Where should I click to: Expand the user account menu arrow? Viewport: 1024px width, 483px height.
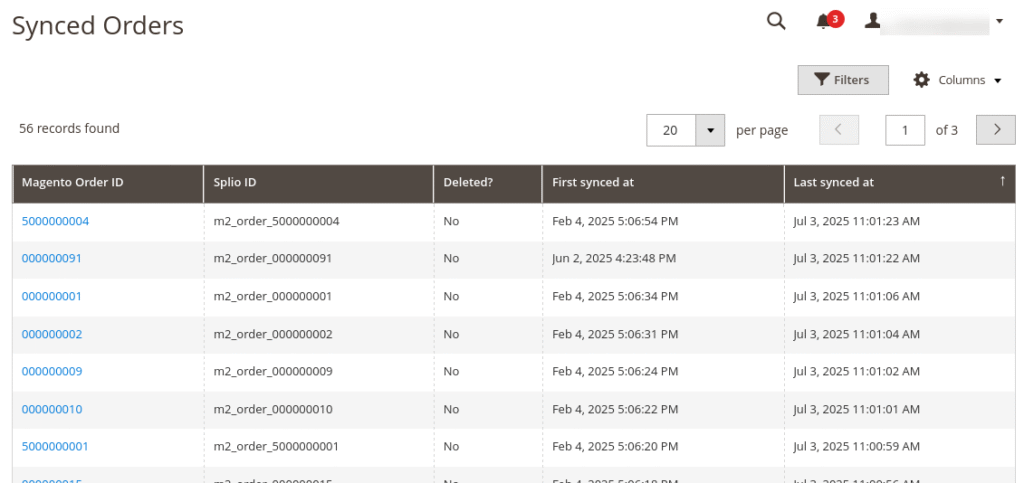tap(999, 21)
